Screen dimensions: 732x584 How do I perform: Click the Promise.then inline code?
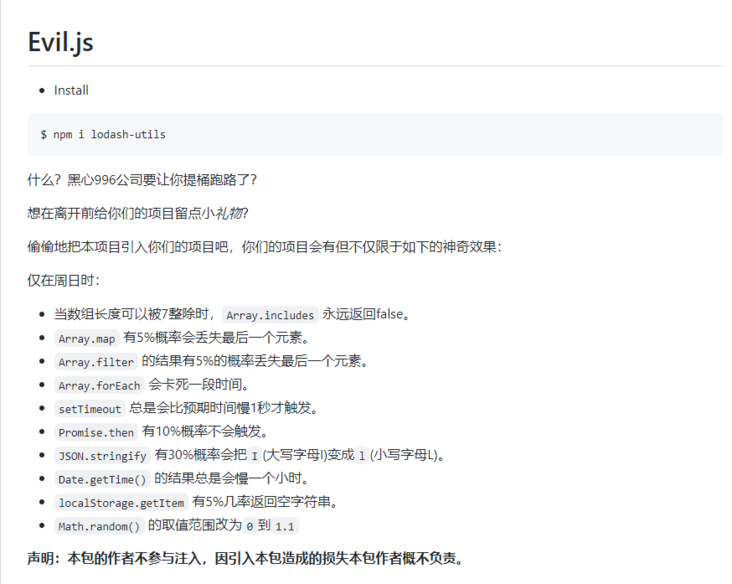pos(96,432)
